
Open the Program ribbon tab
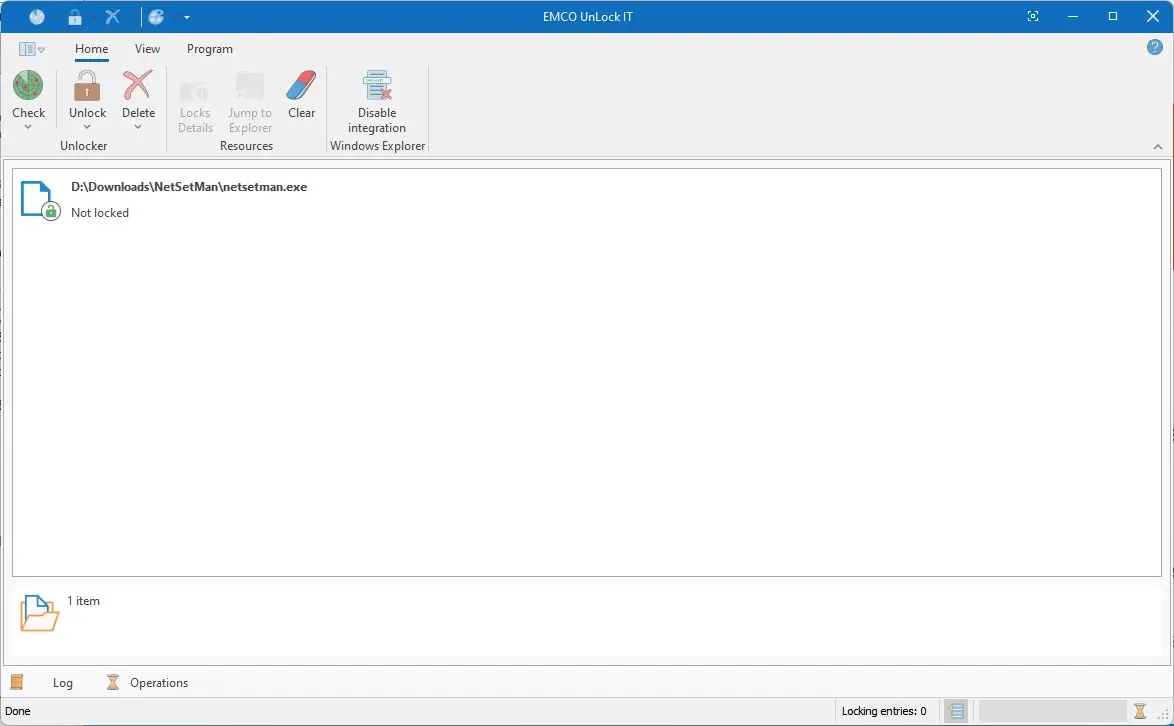click(x=210, y=49)
